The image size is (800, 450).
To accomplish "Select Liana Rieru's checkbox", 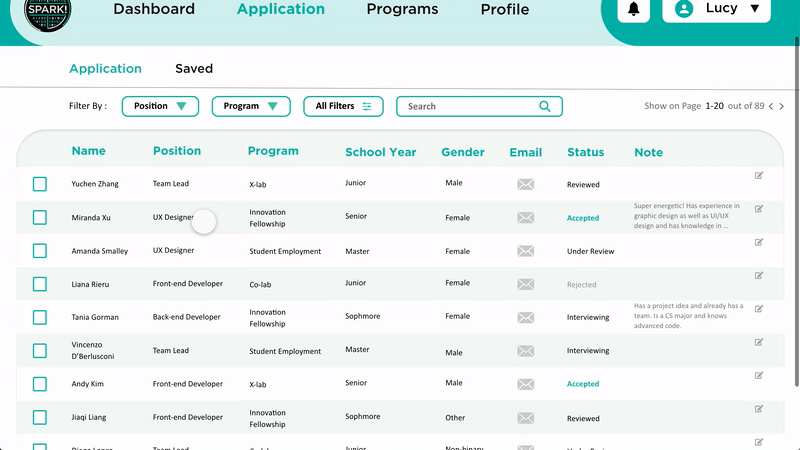I will click(40, 284).
